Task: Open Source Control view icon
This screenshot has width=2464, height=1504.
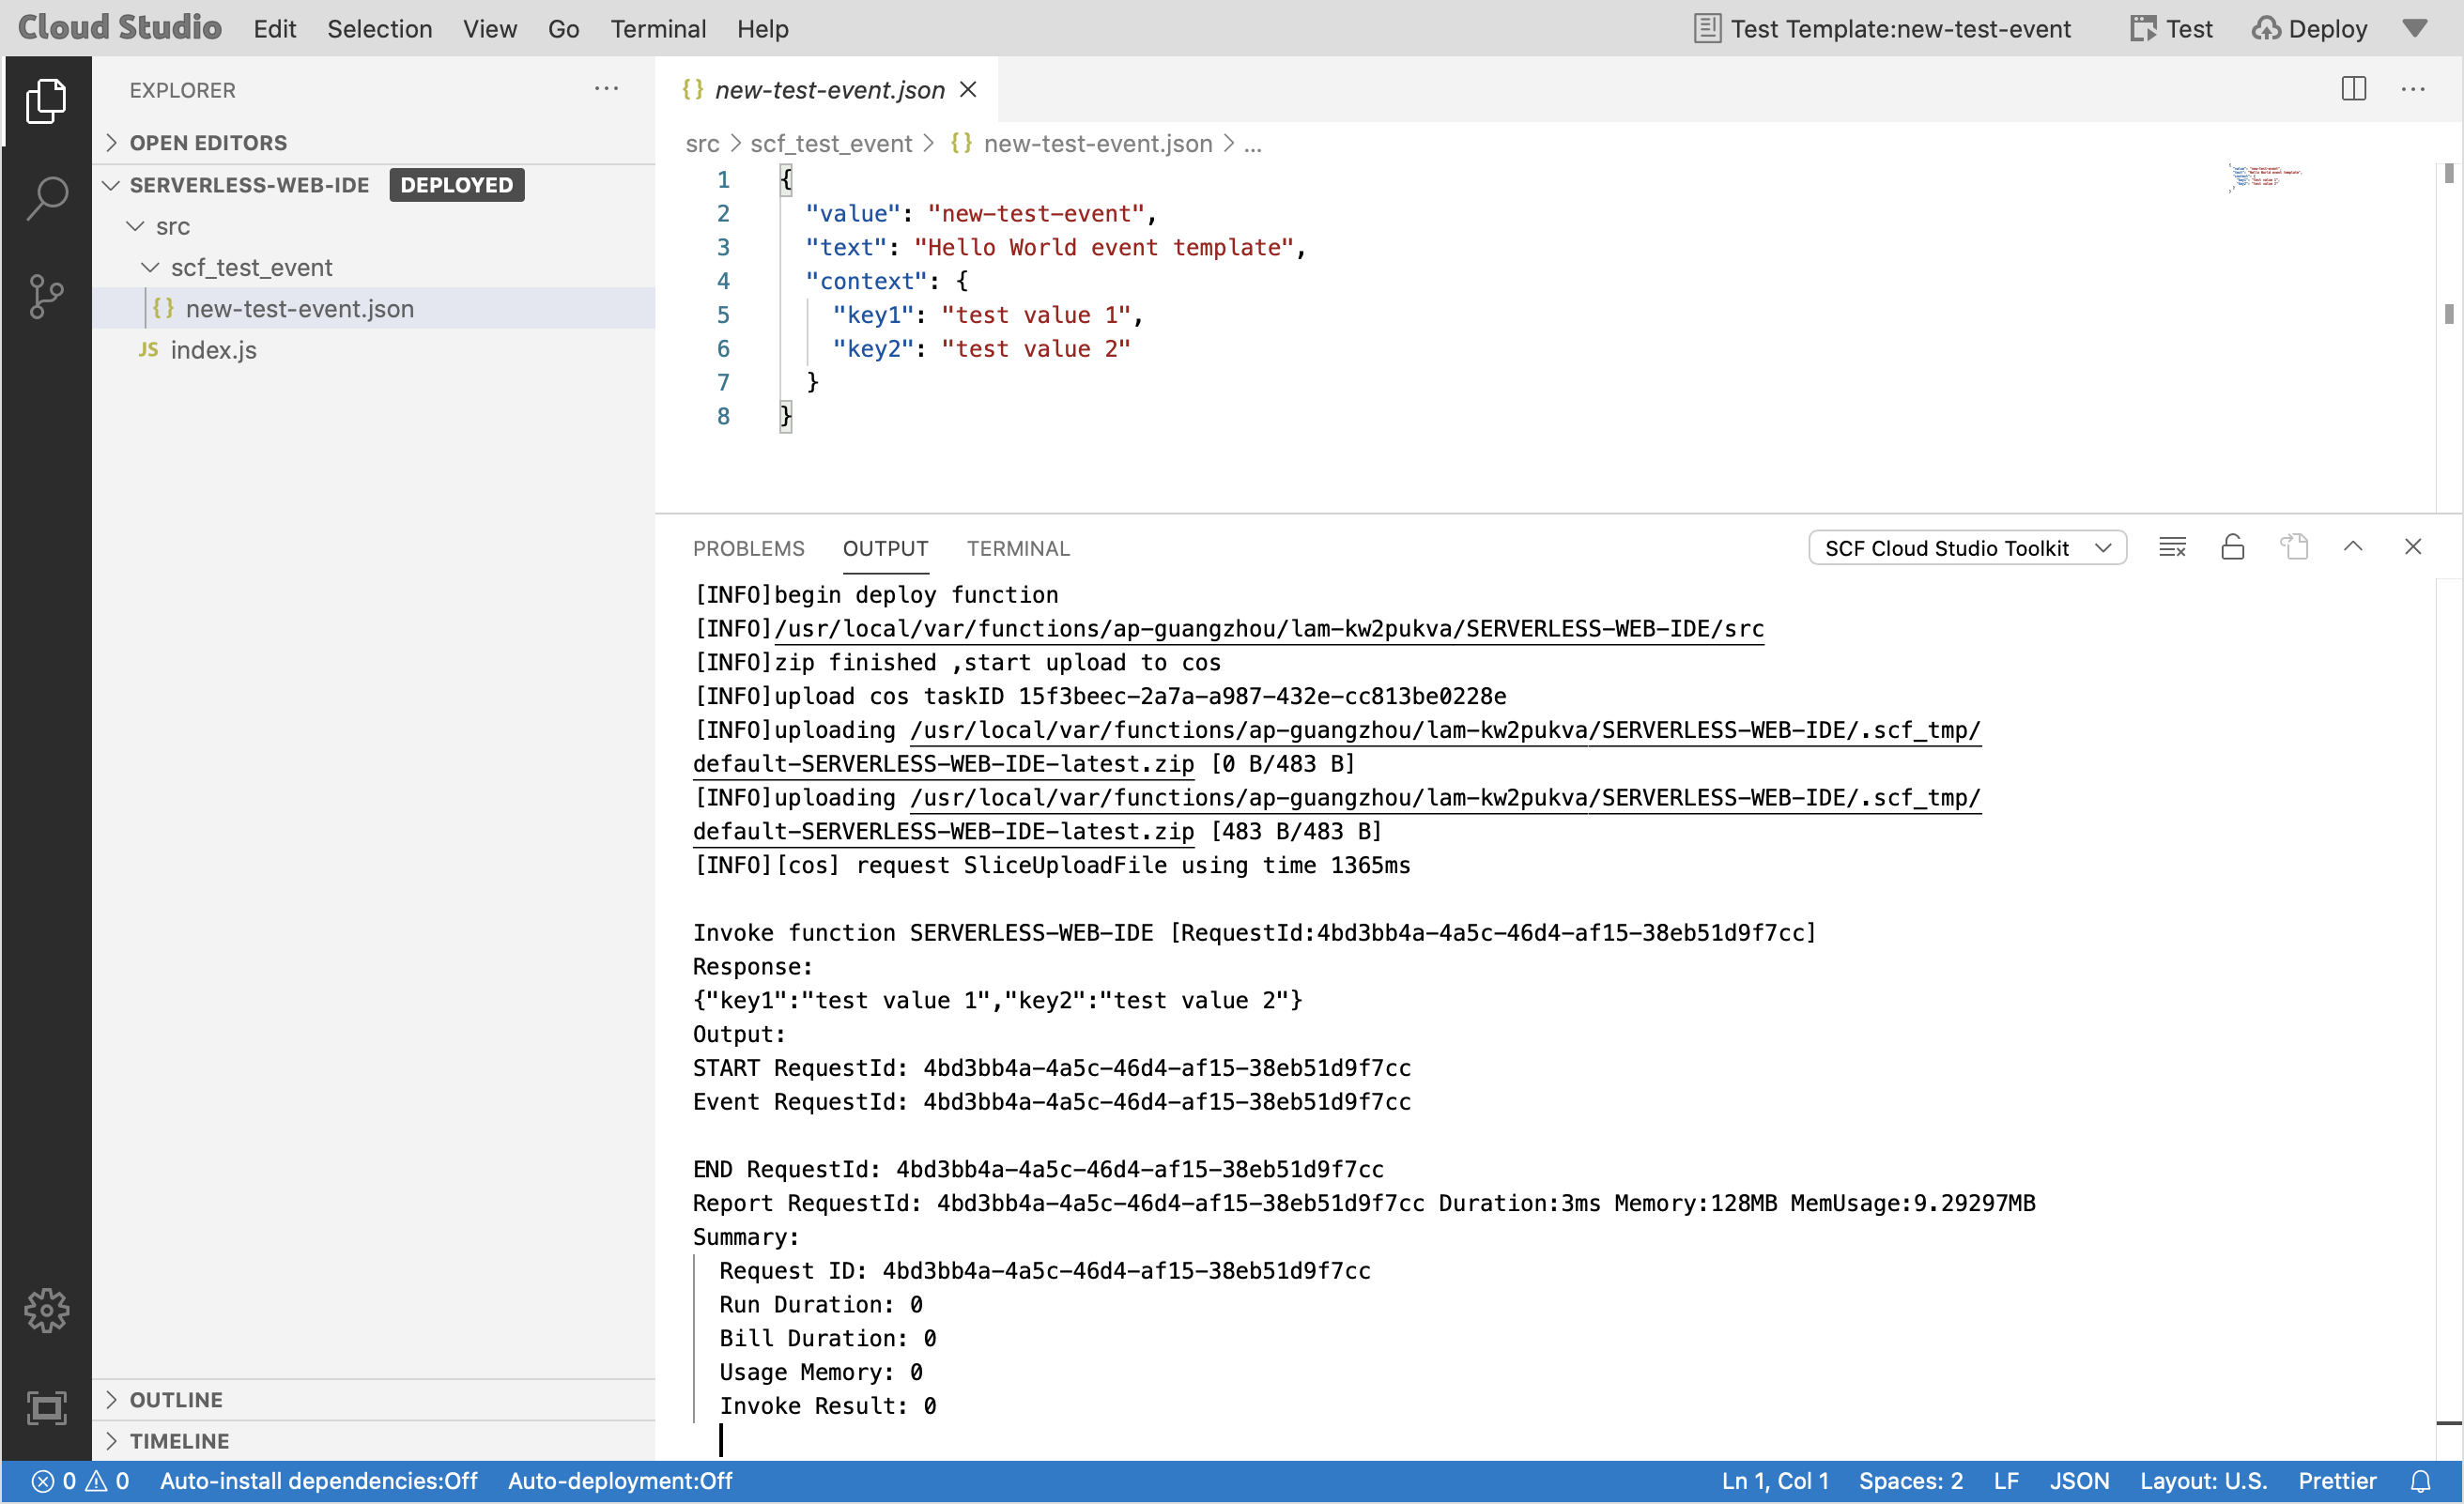Action: (x=46, y=297)
